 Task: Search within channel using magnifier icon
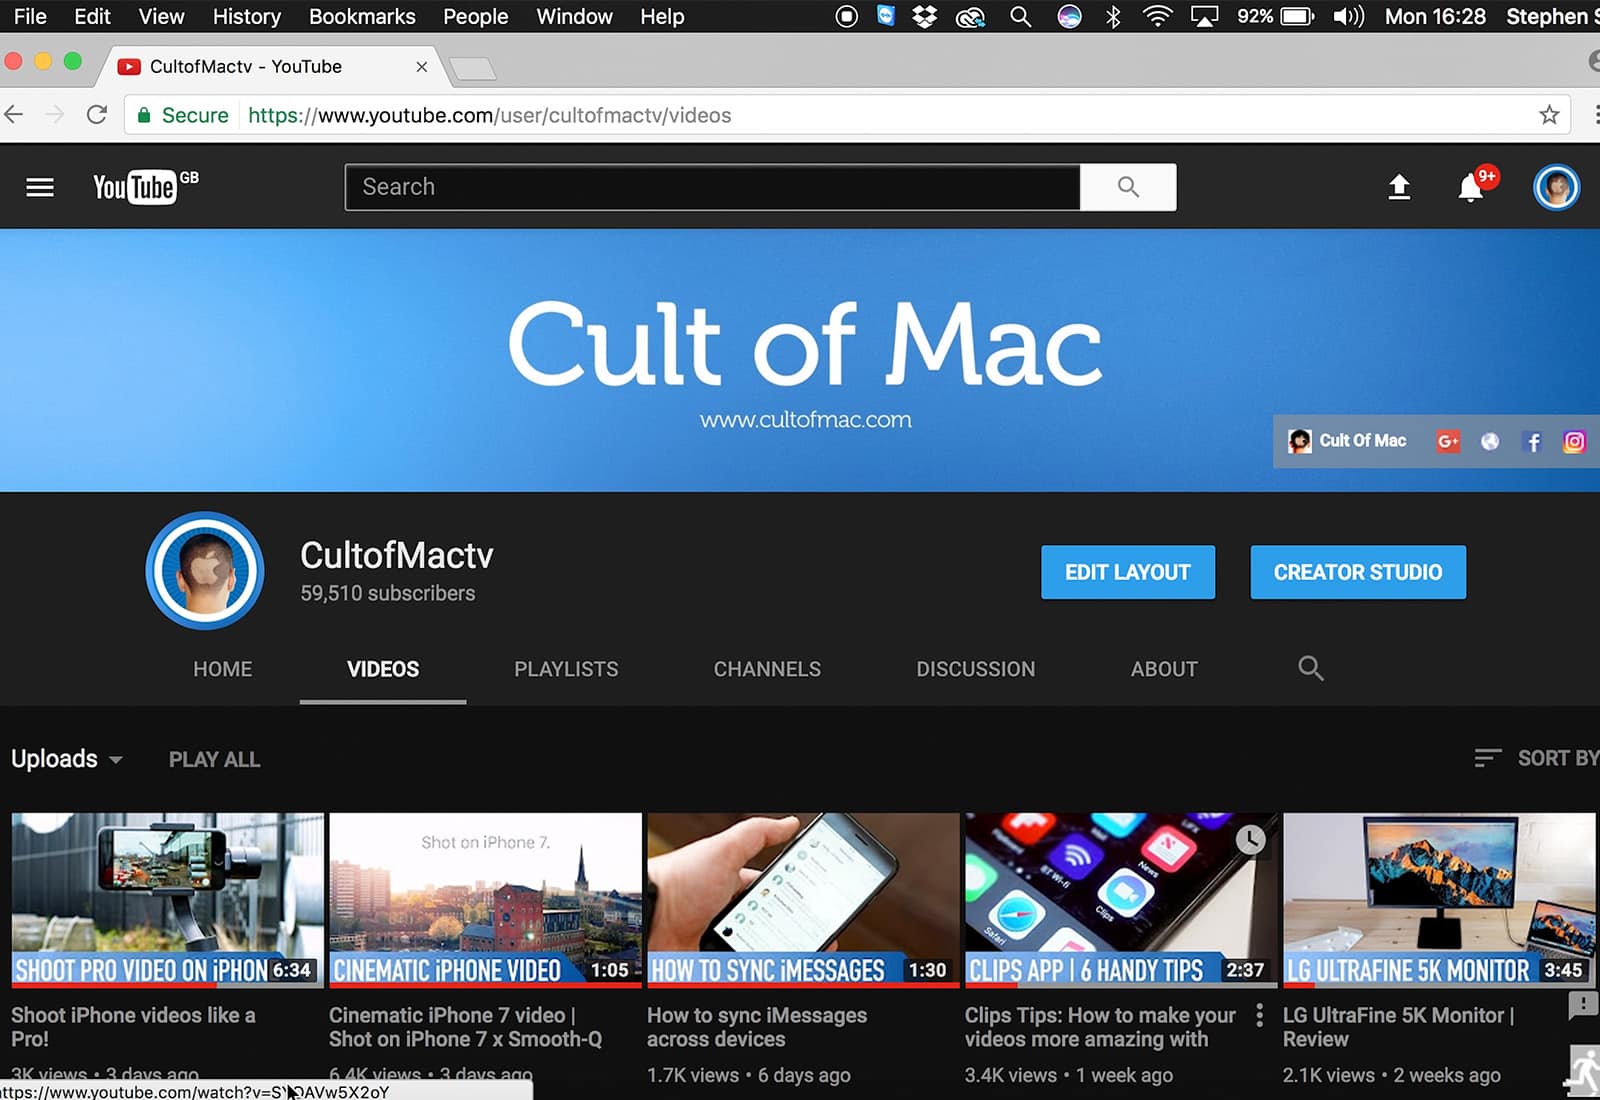click(x=1310, y=669)
